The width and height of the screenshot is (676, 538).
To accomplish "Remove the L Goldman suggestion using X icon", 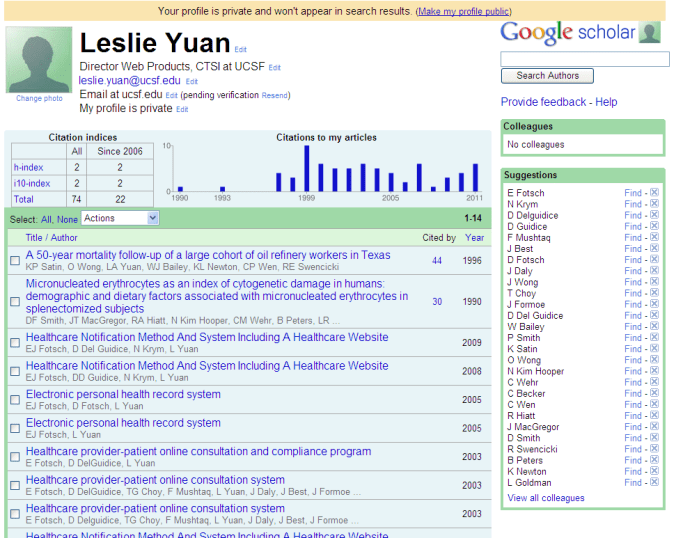I will point(655,483).
